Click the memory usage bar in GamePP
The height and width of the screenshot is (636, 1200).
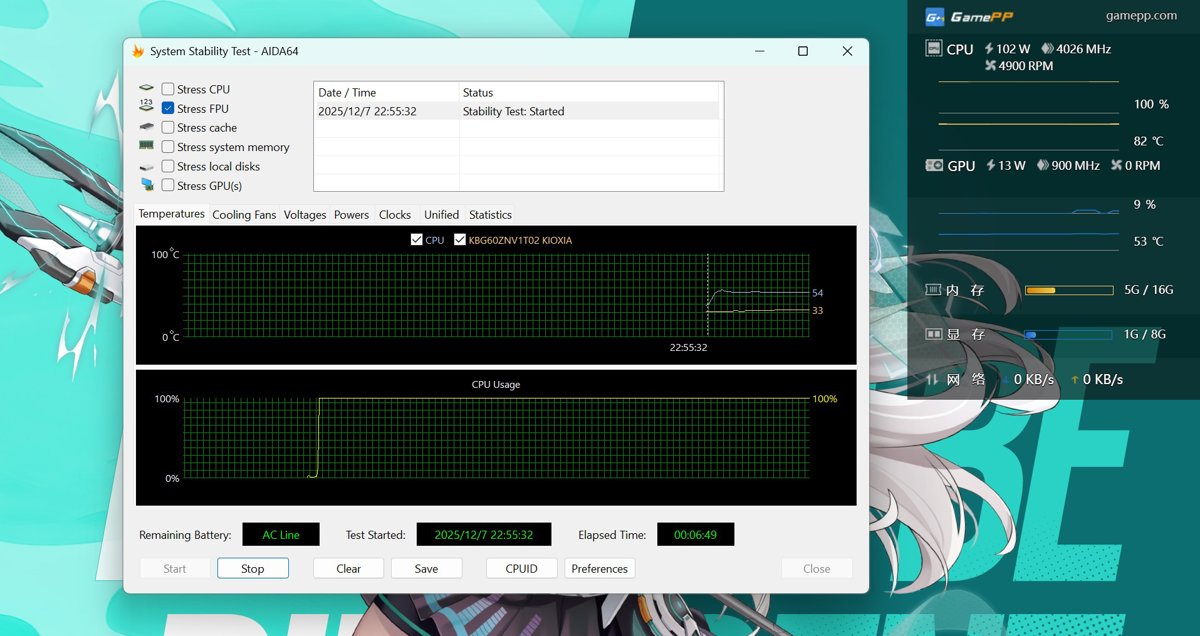[1069, 290]
